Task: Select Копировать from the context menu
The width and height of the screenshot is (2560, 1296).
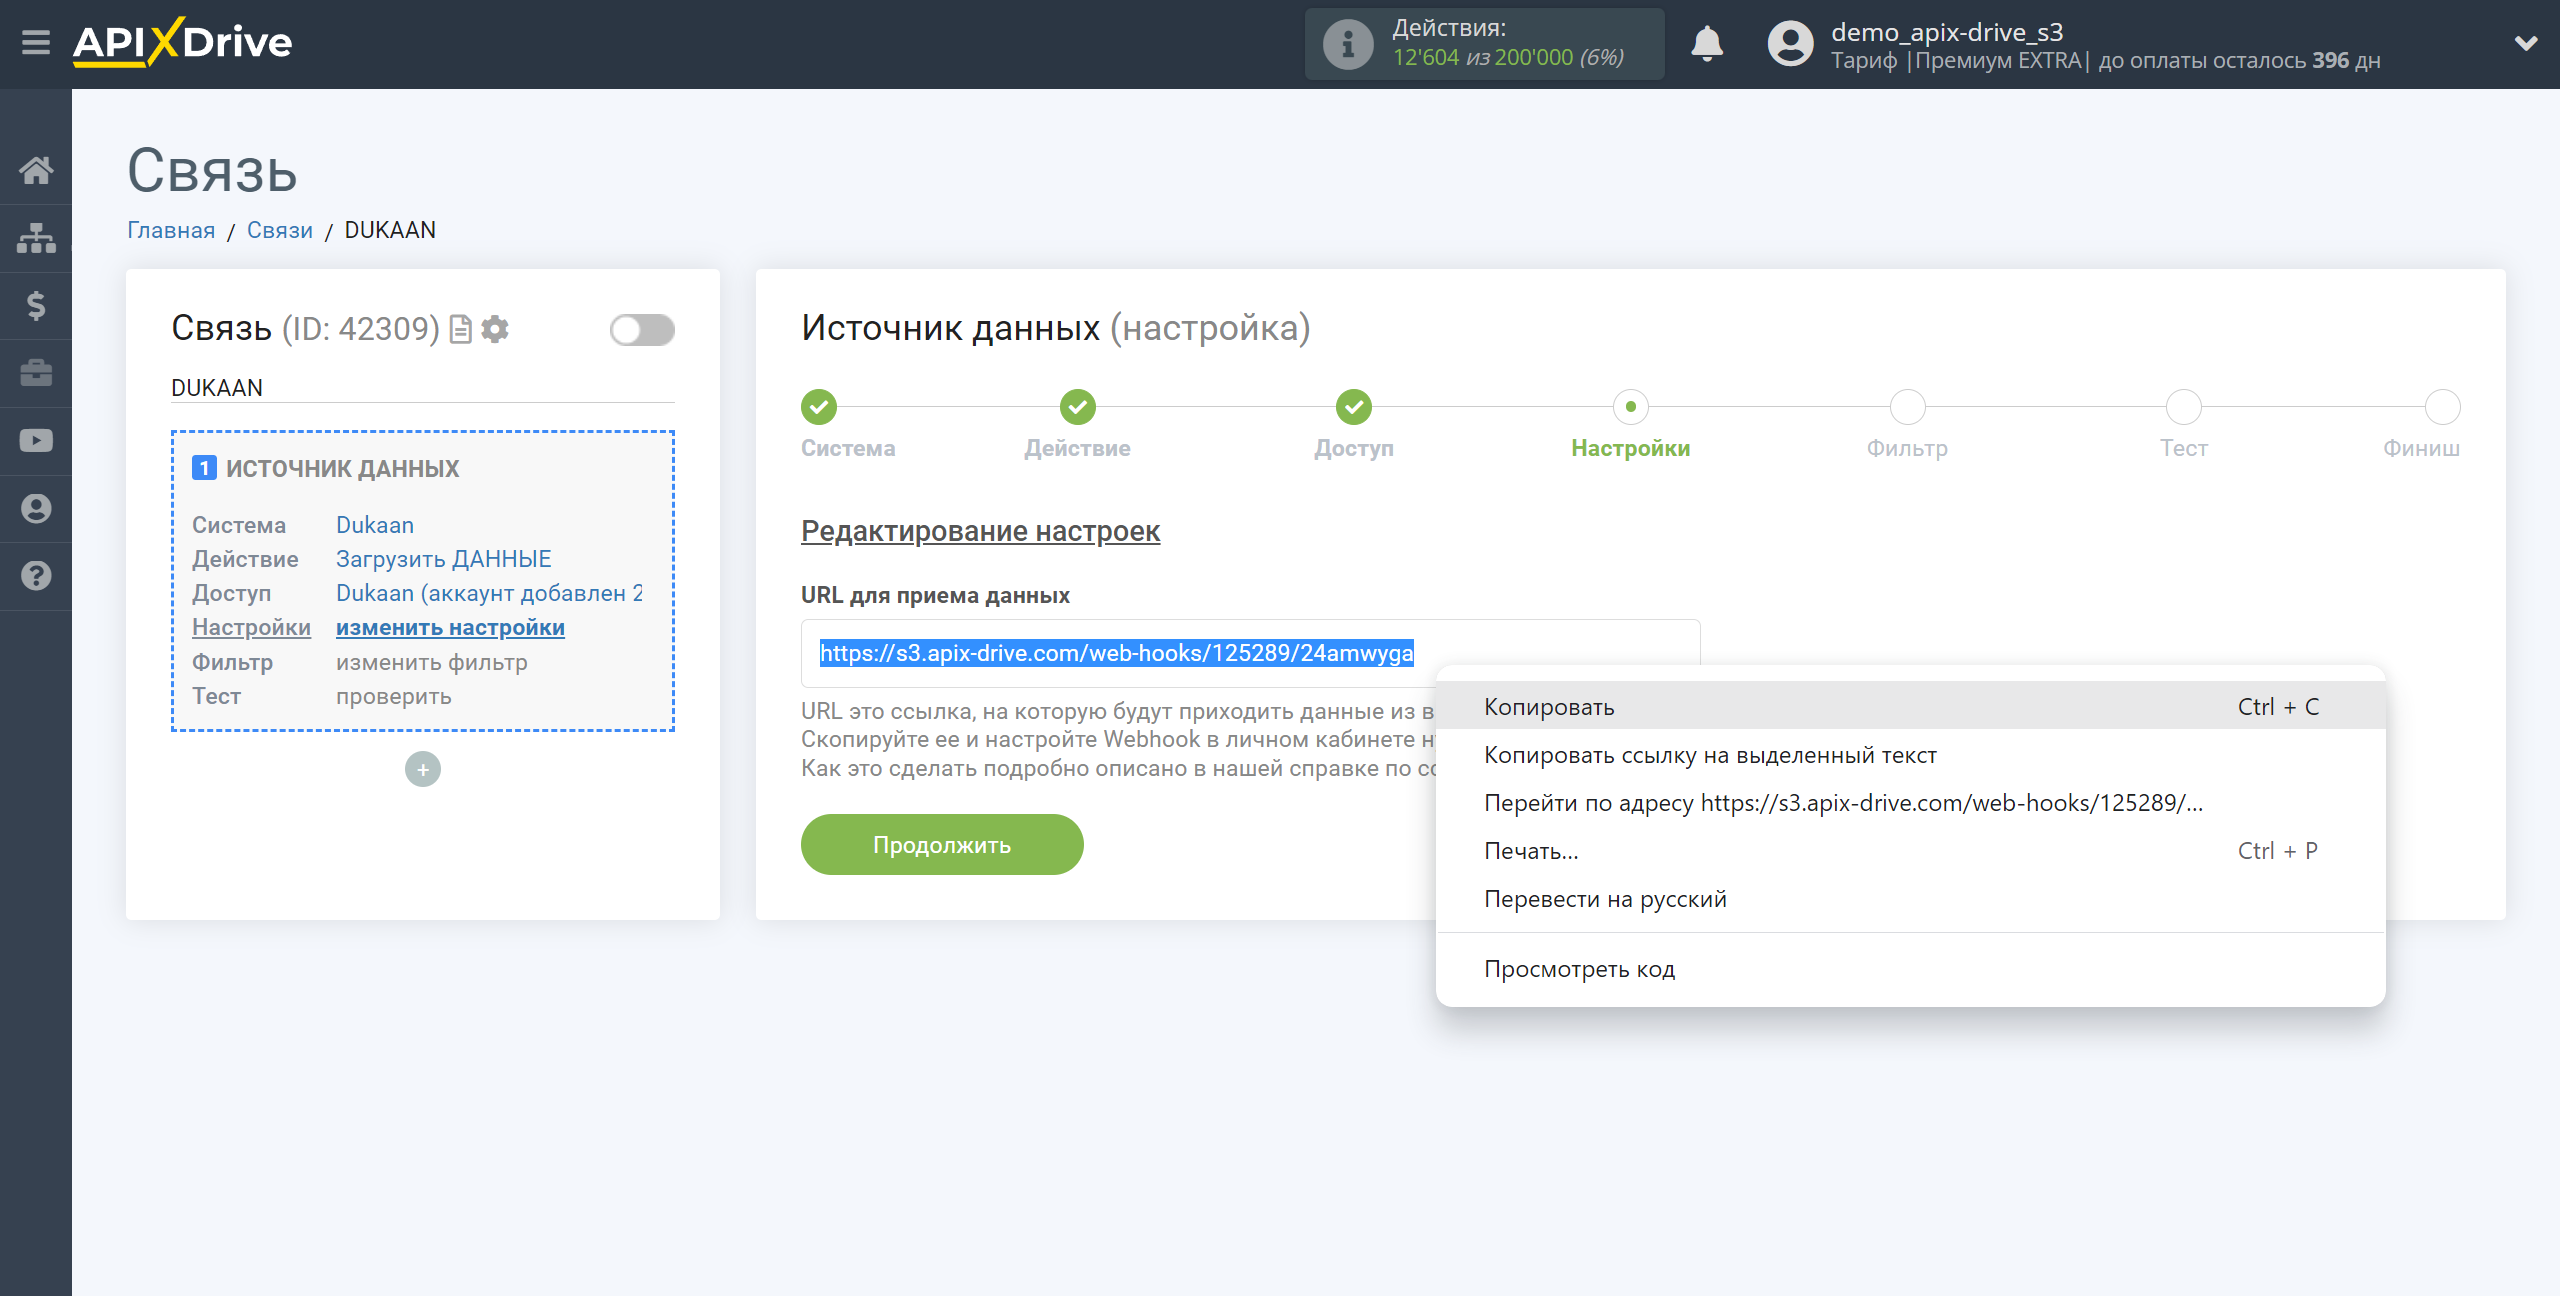Action: click(1549, 706)
